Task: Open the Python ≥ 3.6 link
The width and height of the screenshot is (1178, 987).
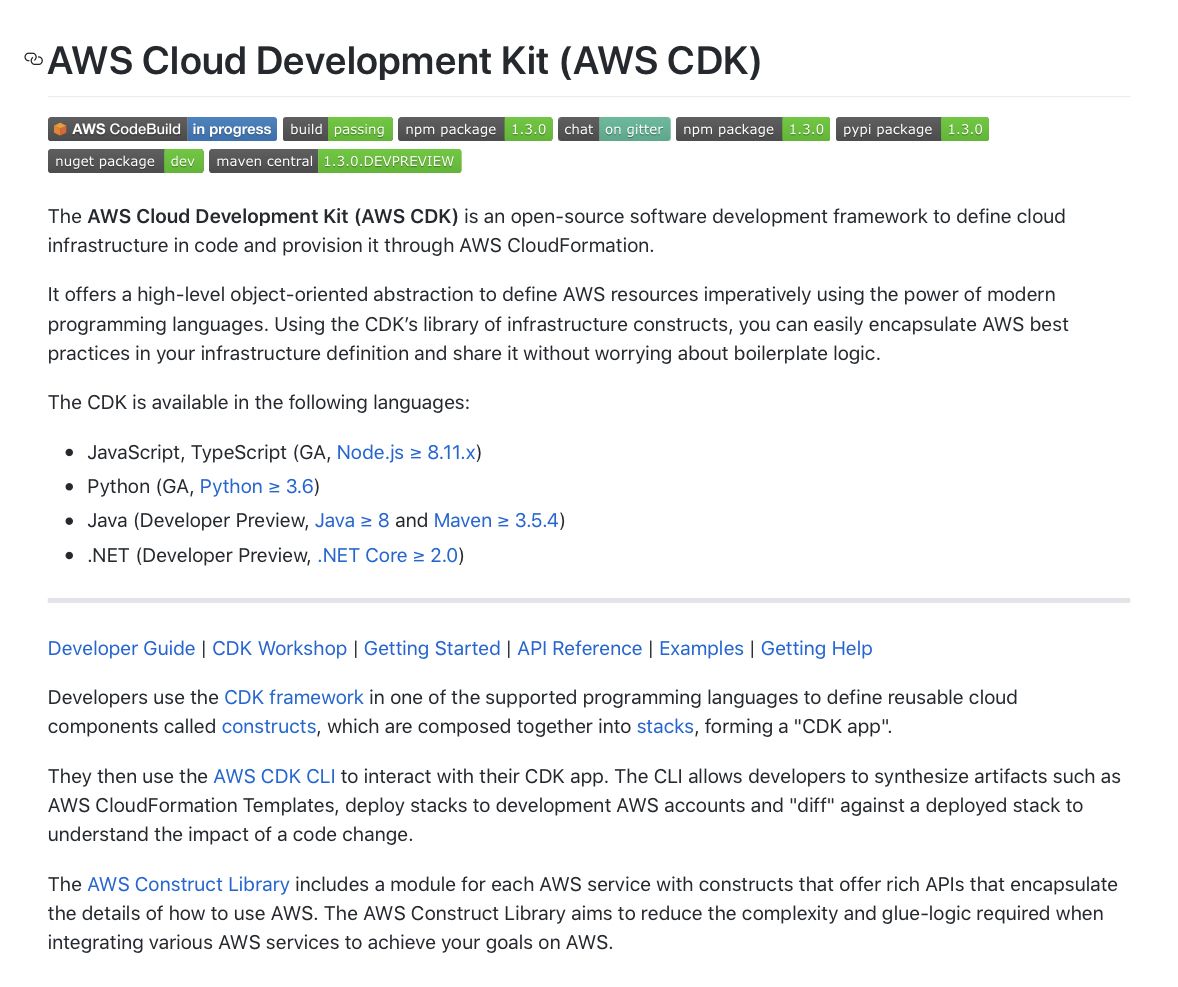Action: pyautogui.click(x=256, y=487)
